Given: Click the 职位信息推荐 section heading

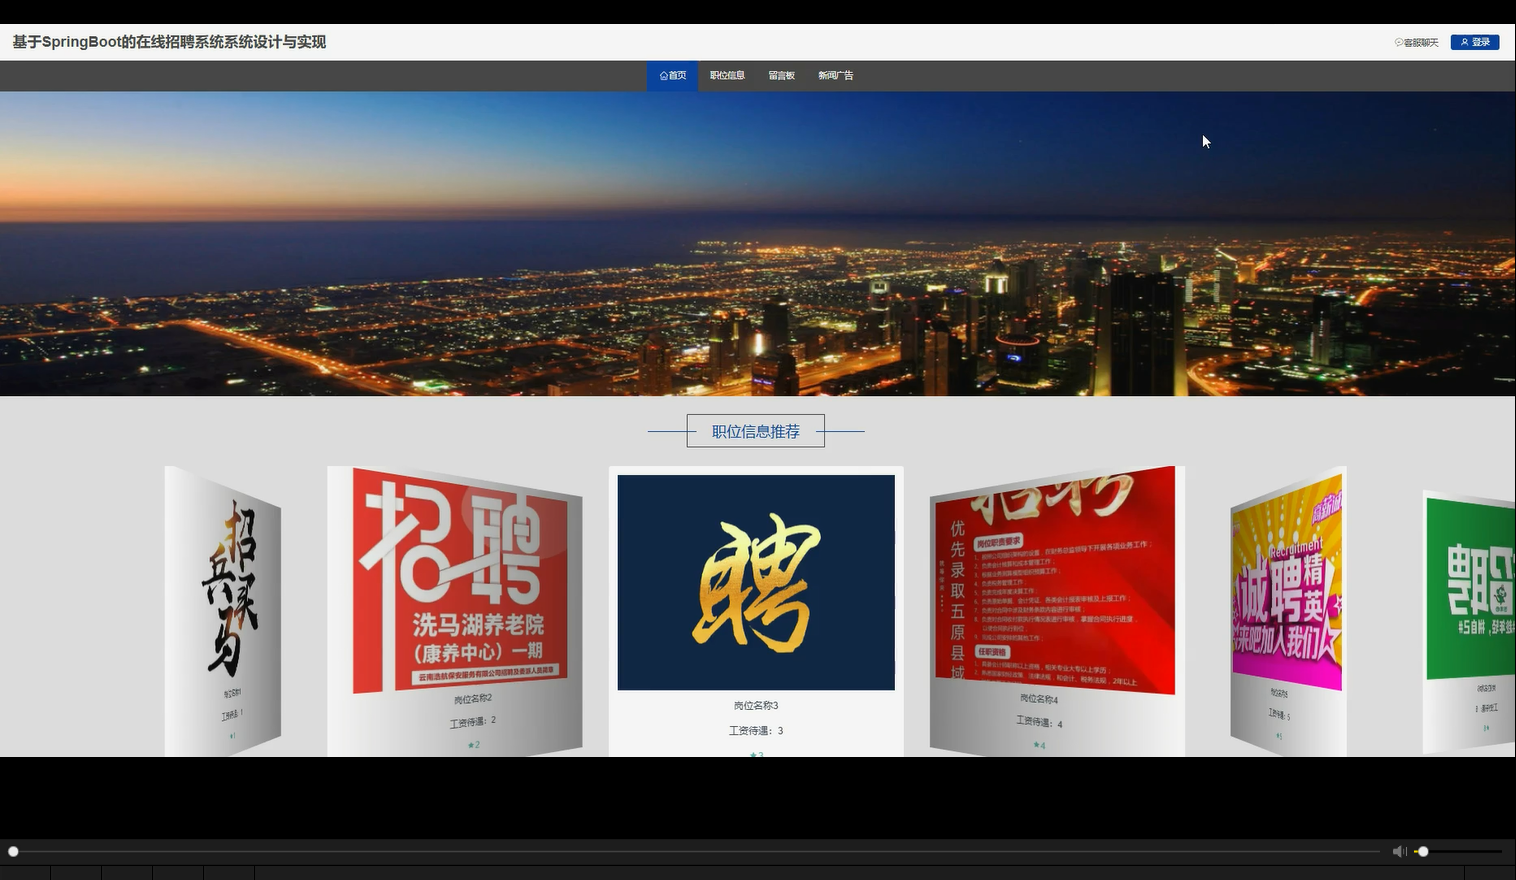Looking at the screenshot, I should point(756,431).
